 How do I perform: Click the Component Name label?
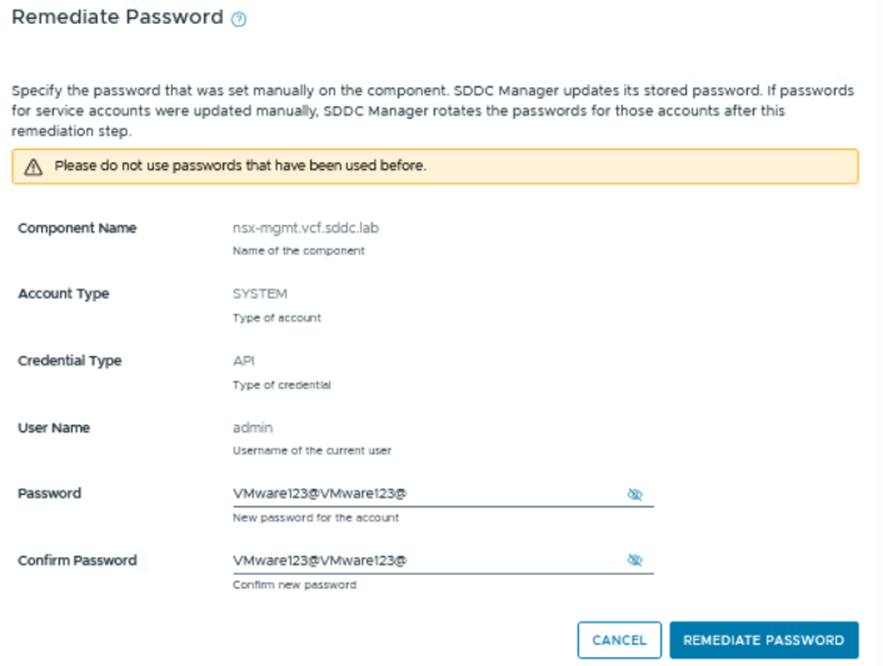pos(77,228)
